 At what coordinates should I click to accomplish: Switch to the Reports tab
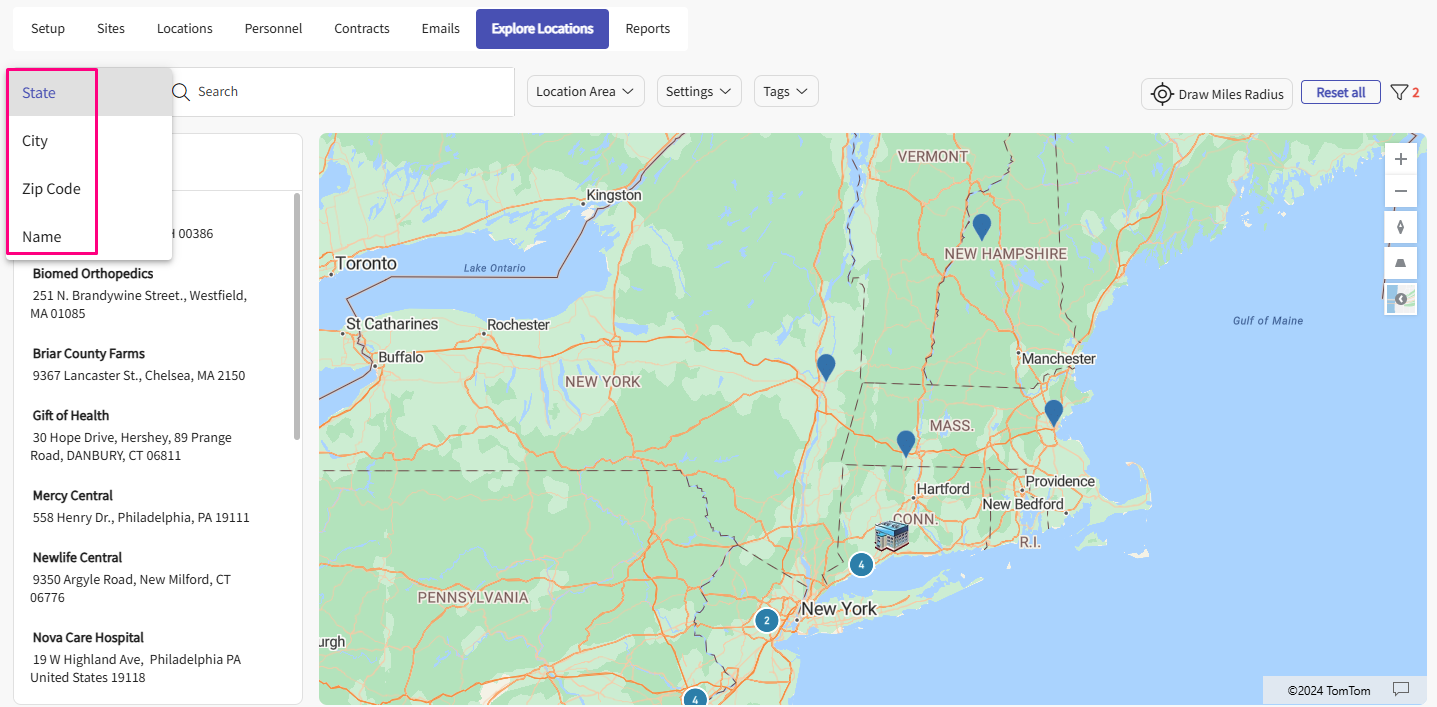[x=647, y=28]
